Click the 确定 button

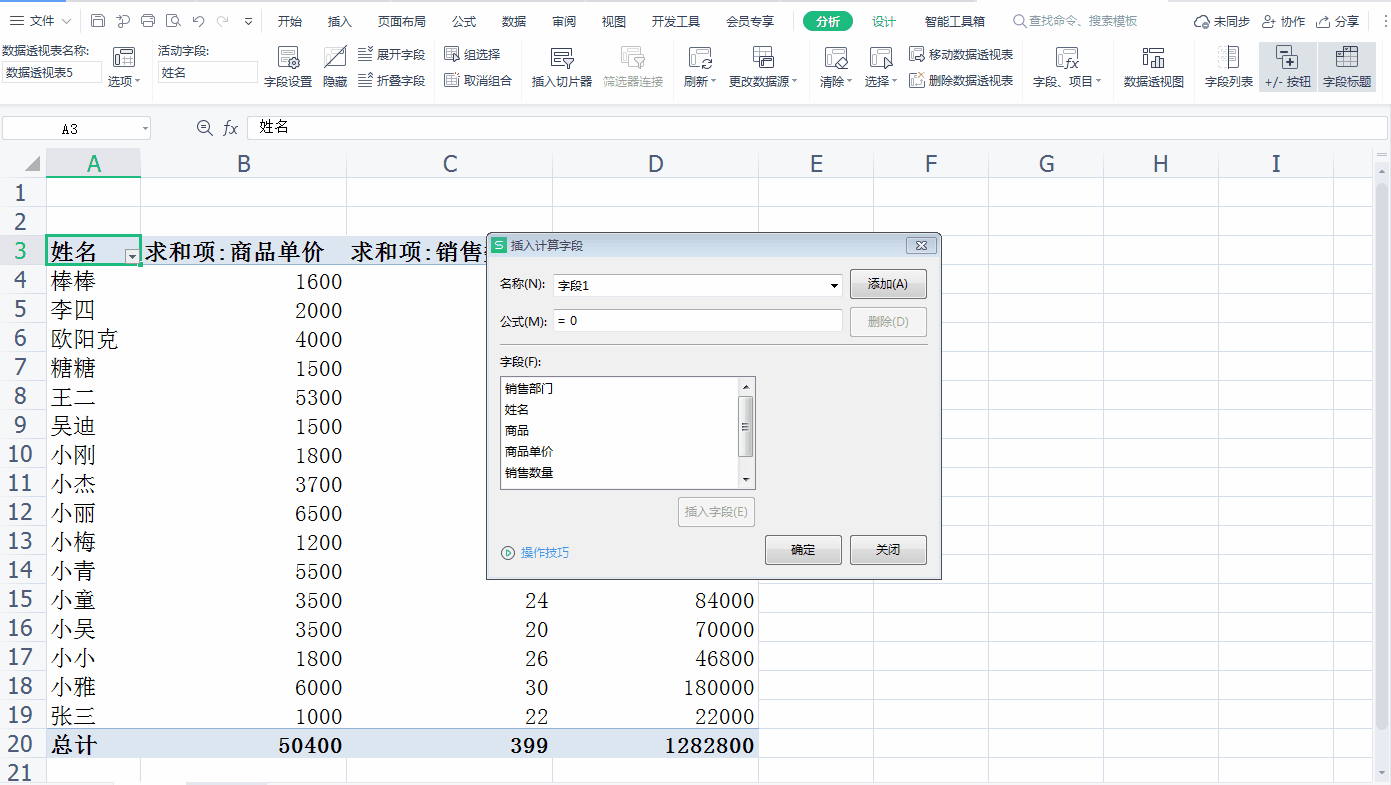pos(803,550)
